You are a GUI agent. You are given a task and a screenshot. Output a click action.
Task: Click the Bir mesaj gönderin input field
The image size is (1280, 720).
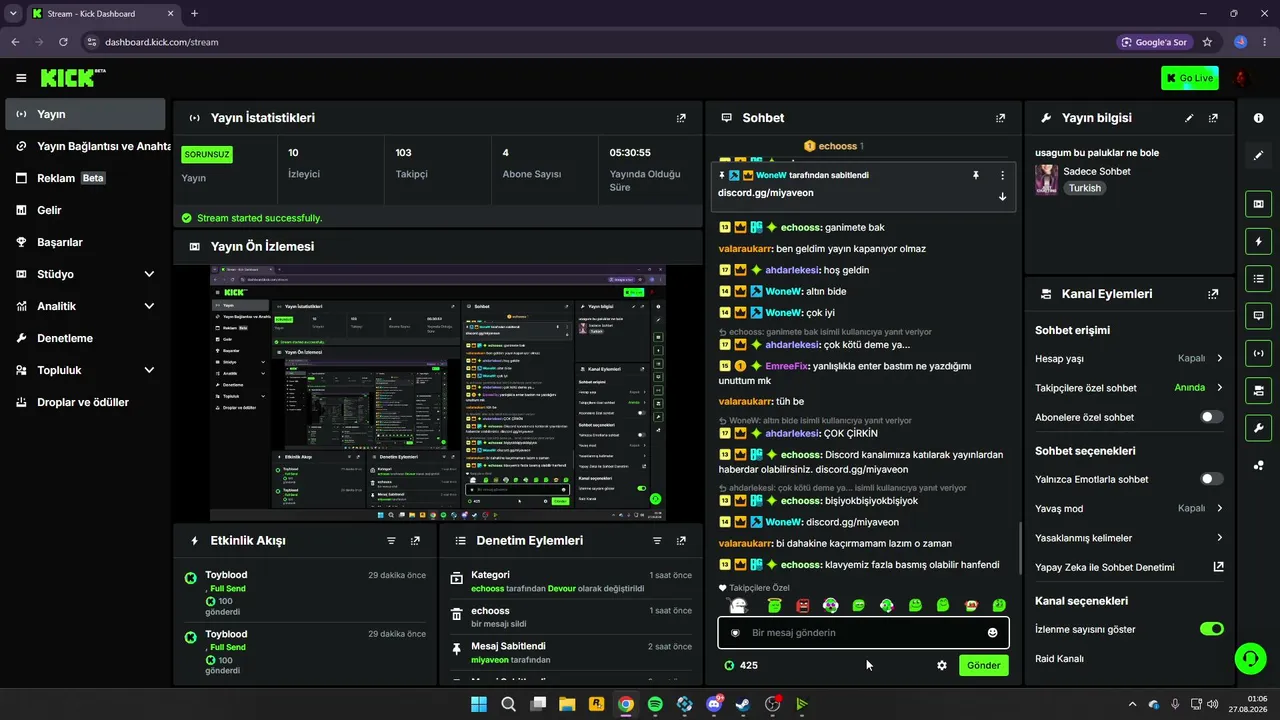click(863, 633)
